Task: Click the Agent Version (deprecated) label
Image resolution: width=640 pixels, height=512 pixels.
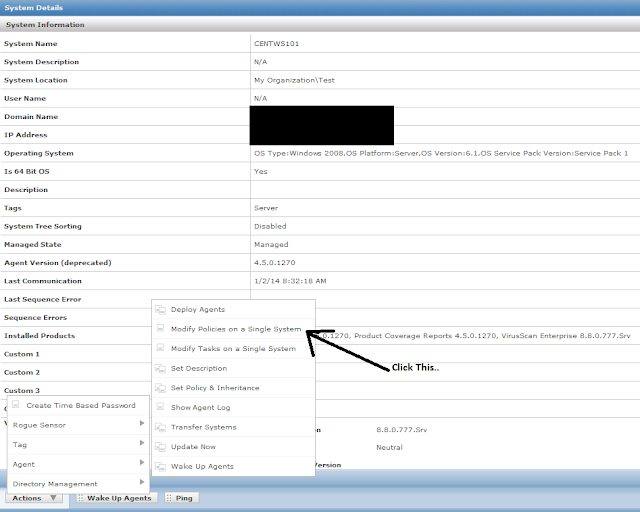Action: [58, 263]
